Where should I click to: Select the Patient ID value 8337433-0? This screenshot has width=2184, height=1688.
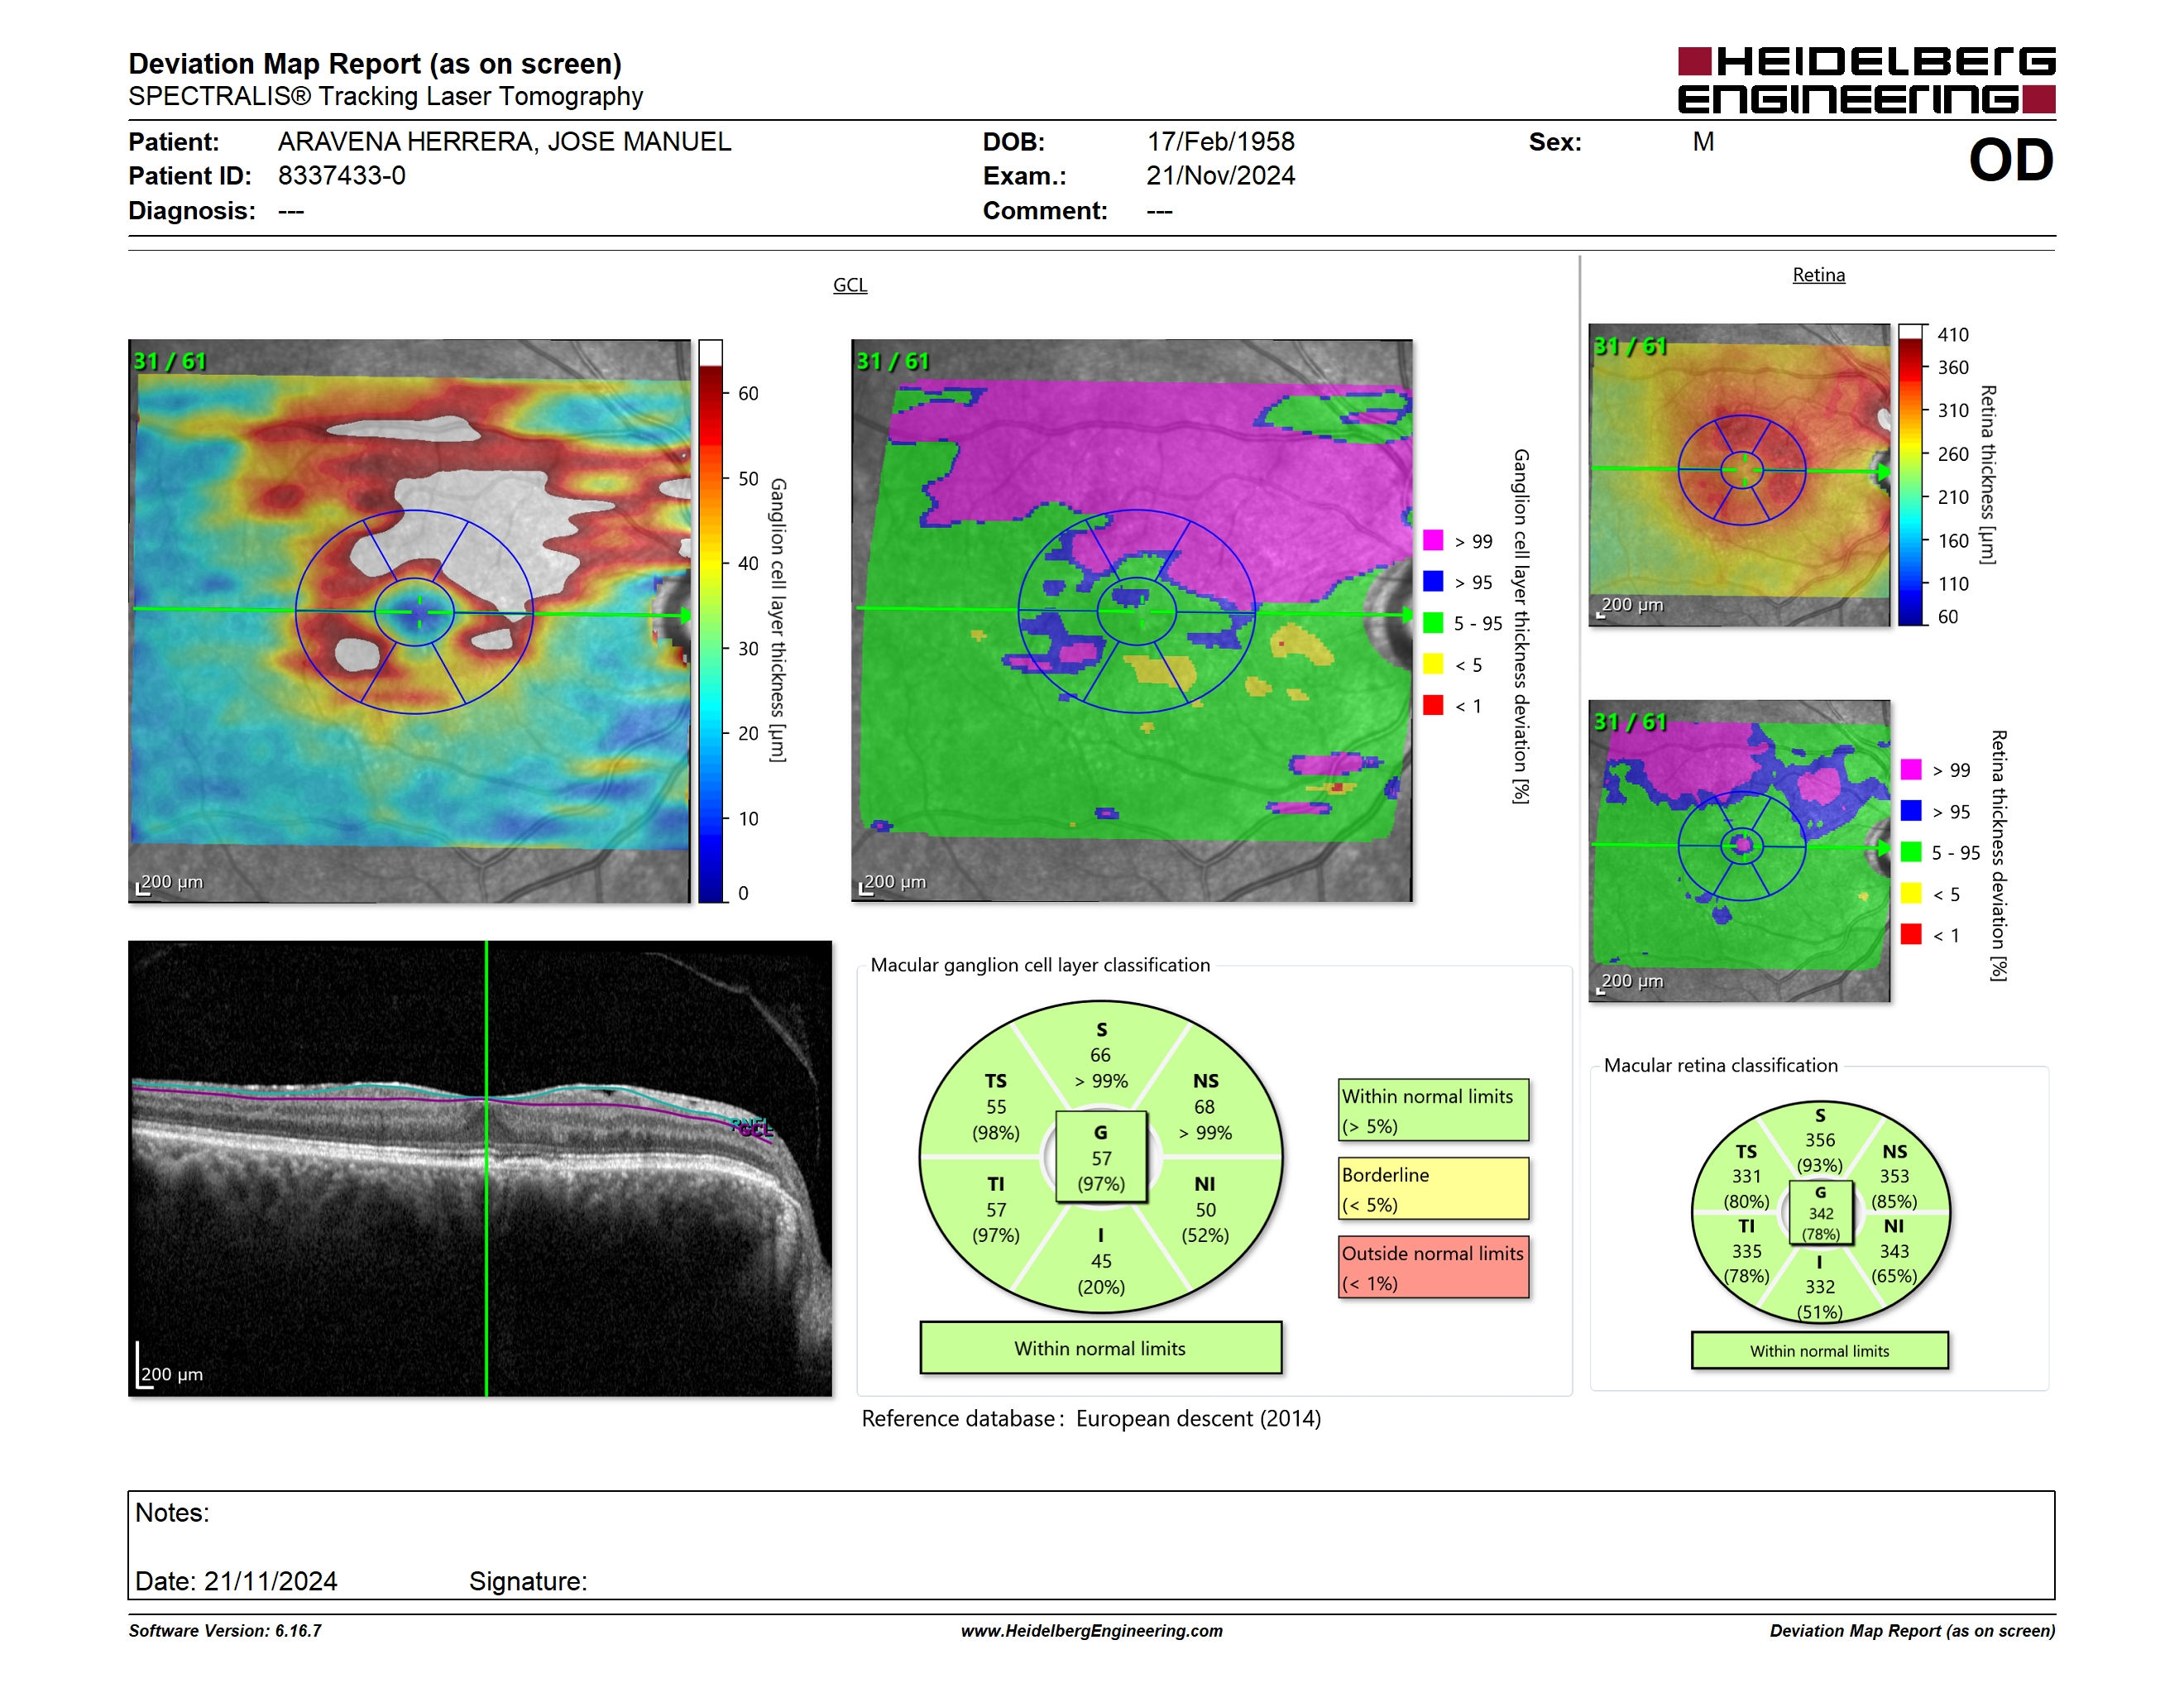pos(342,176)
